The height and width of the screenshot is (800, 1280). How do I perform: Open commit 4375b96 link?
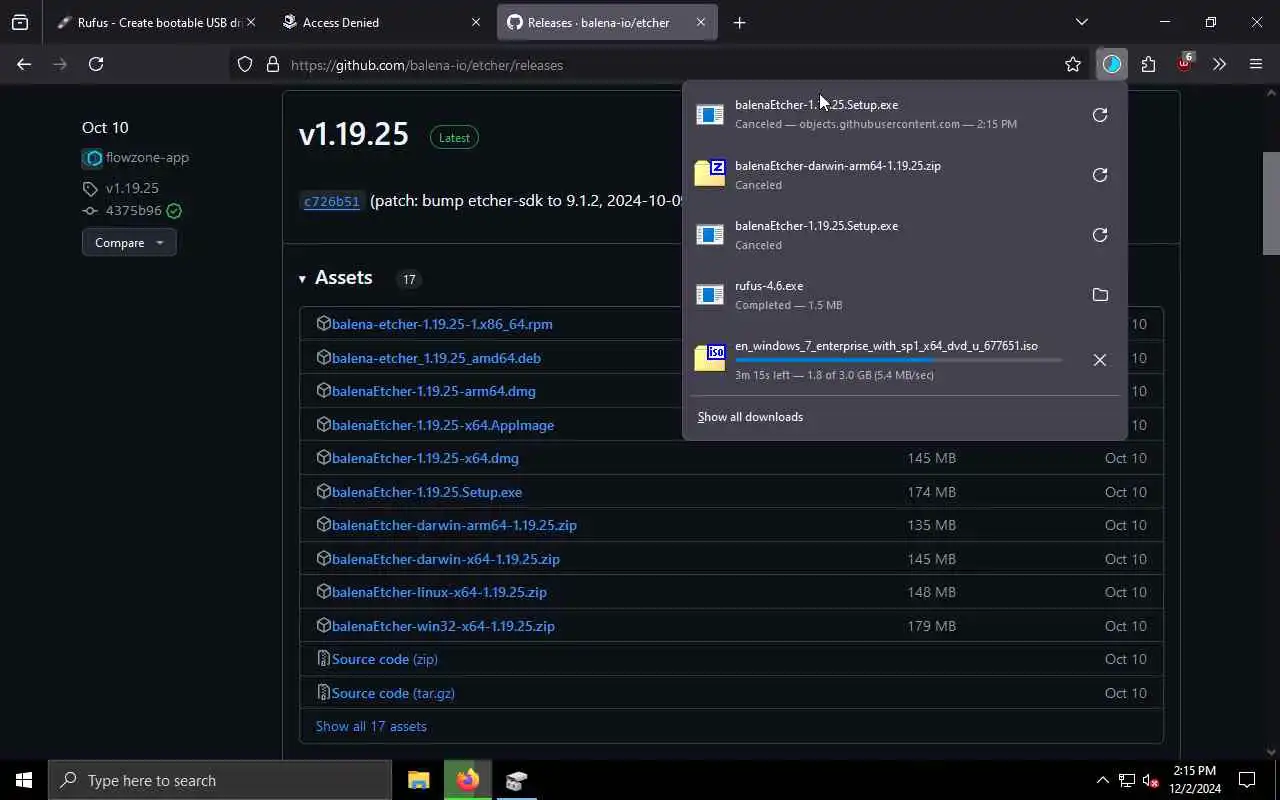[x=133, y=211]
